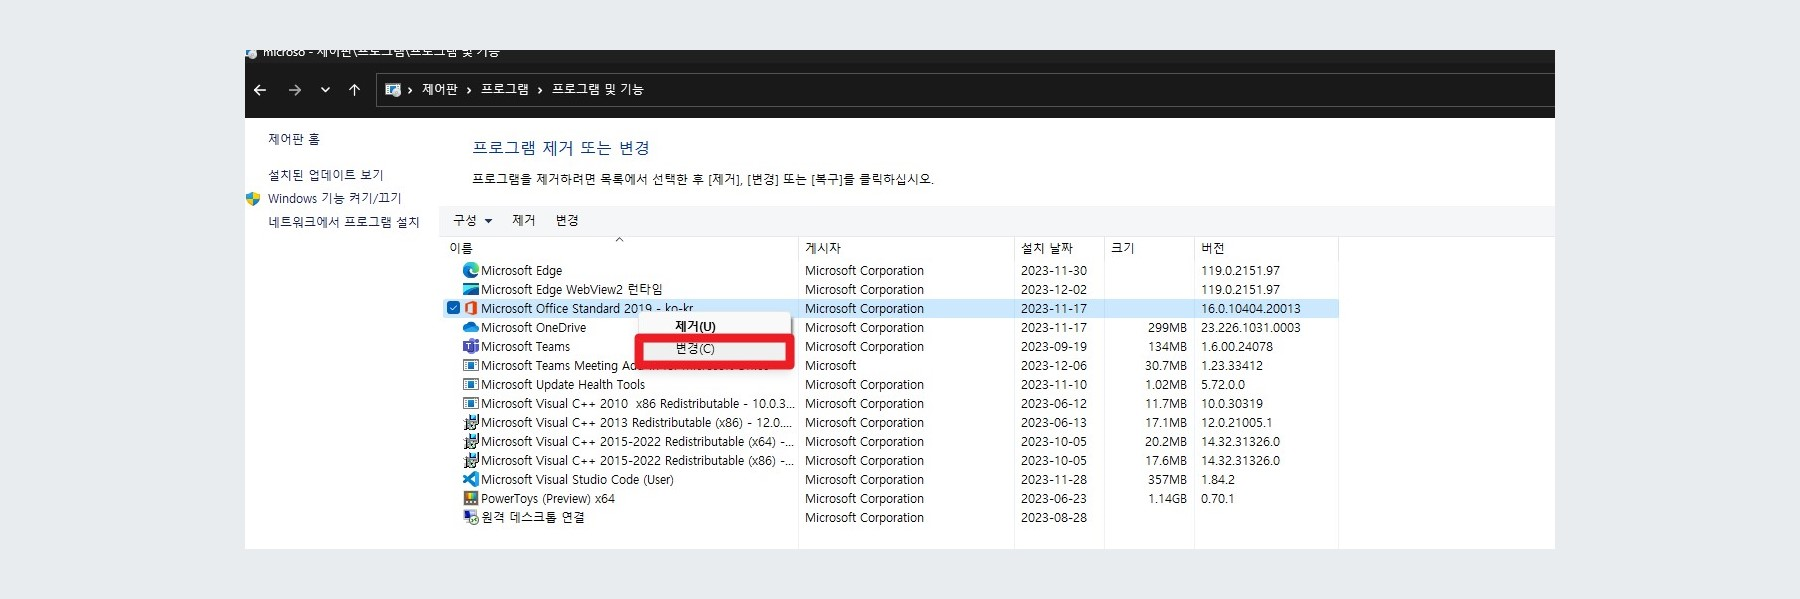The width and height of the screenshot is (1800, 599).
Task: Click Microsoft Office Standard 2019 icon
Action: pos(471,308)
